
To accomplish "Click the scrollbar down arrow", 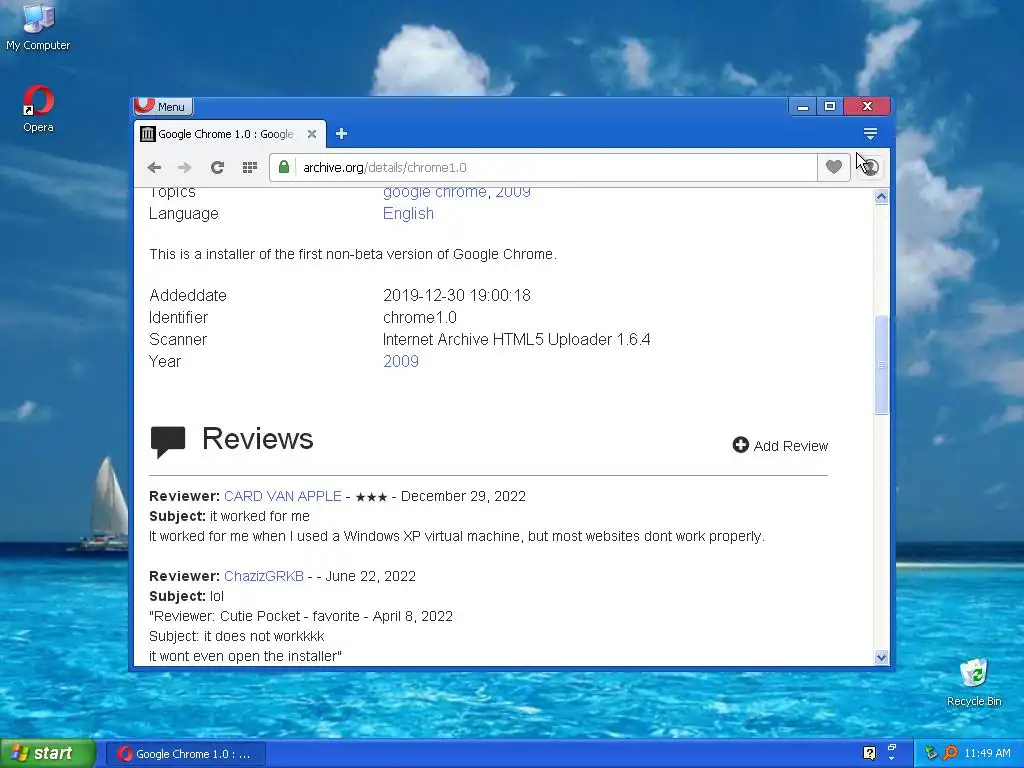I will tap(881, 658).
